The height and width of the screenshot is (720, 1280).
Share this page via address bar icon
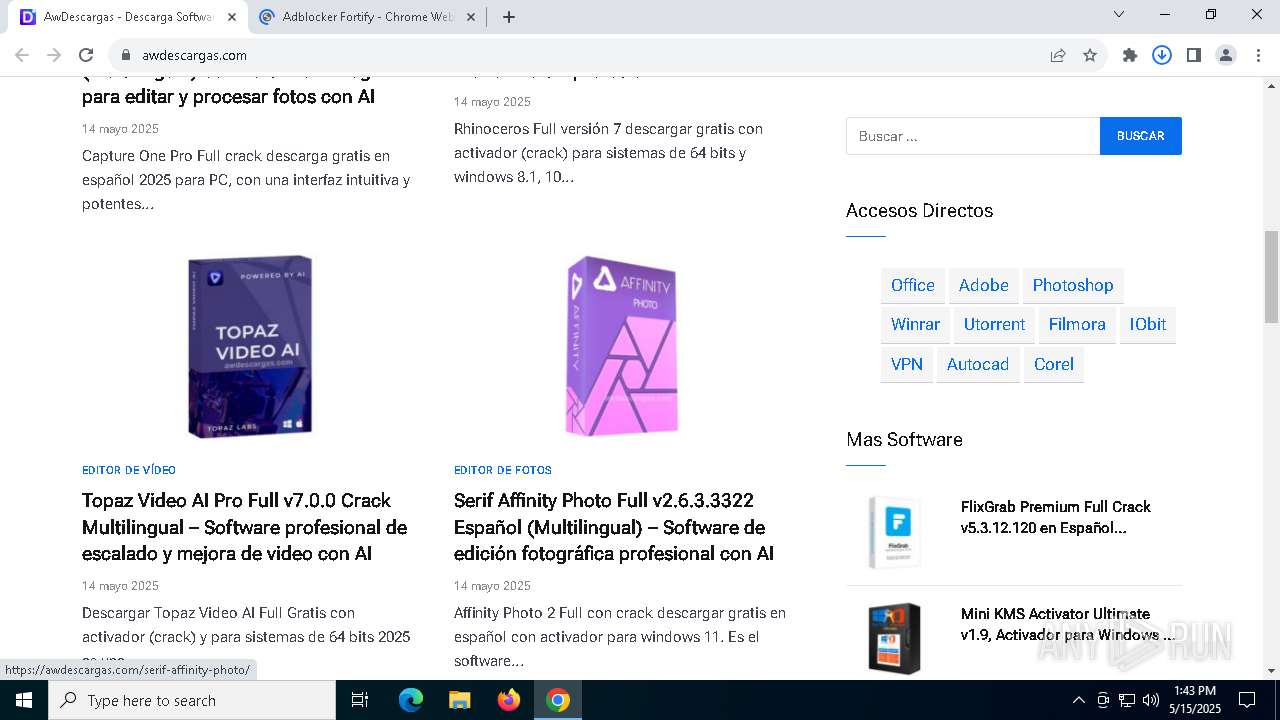tap(1058, 55)
